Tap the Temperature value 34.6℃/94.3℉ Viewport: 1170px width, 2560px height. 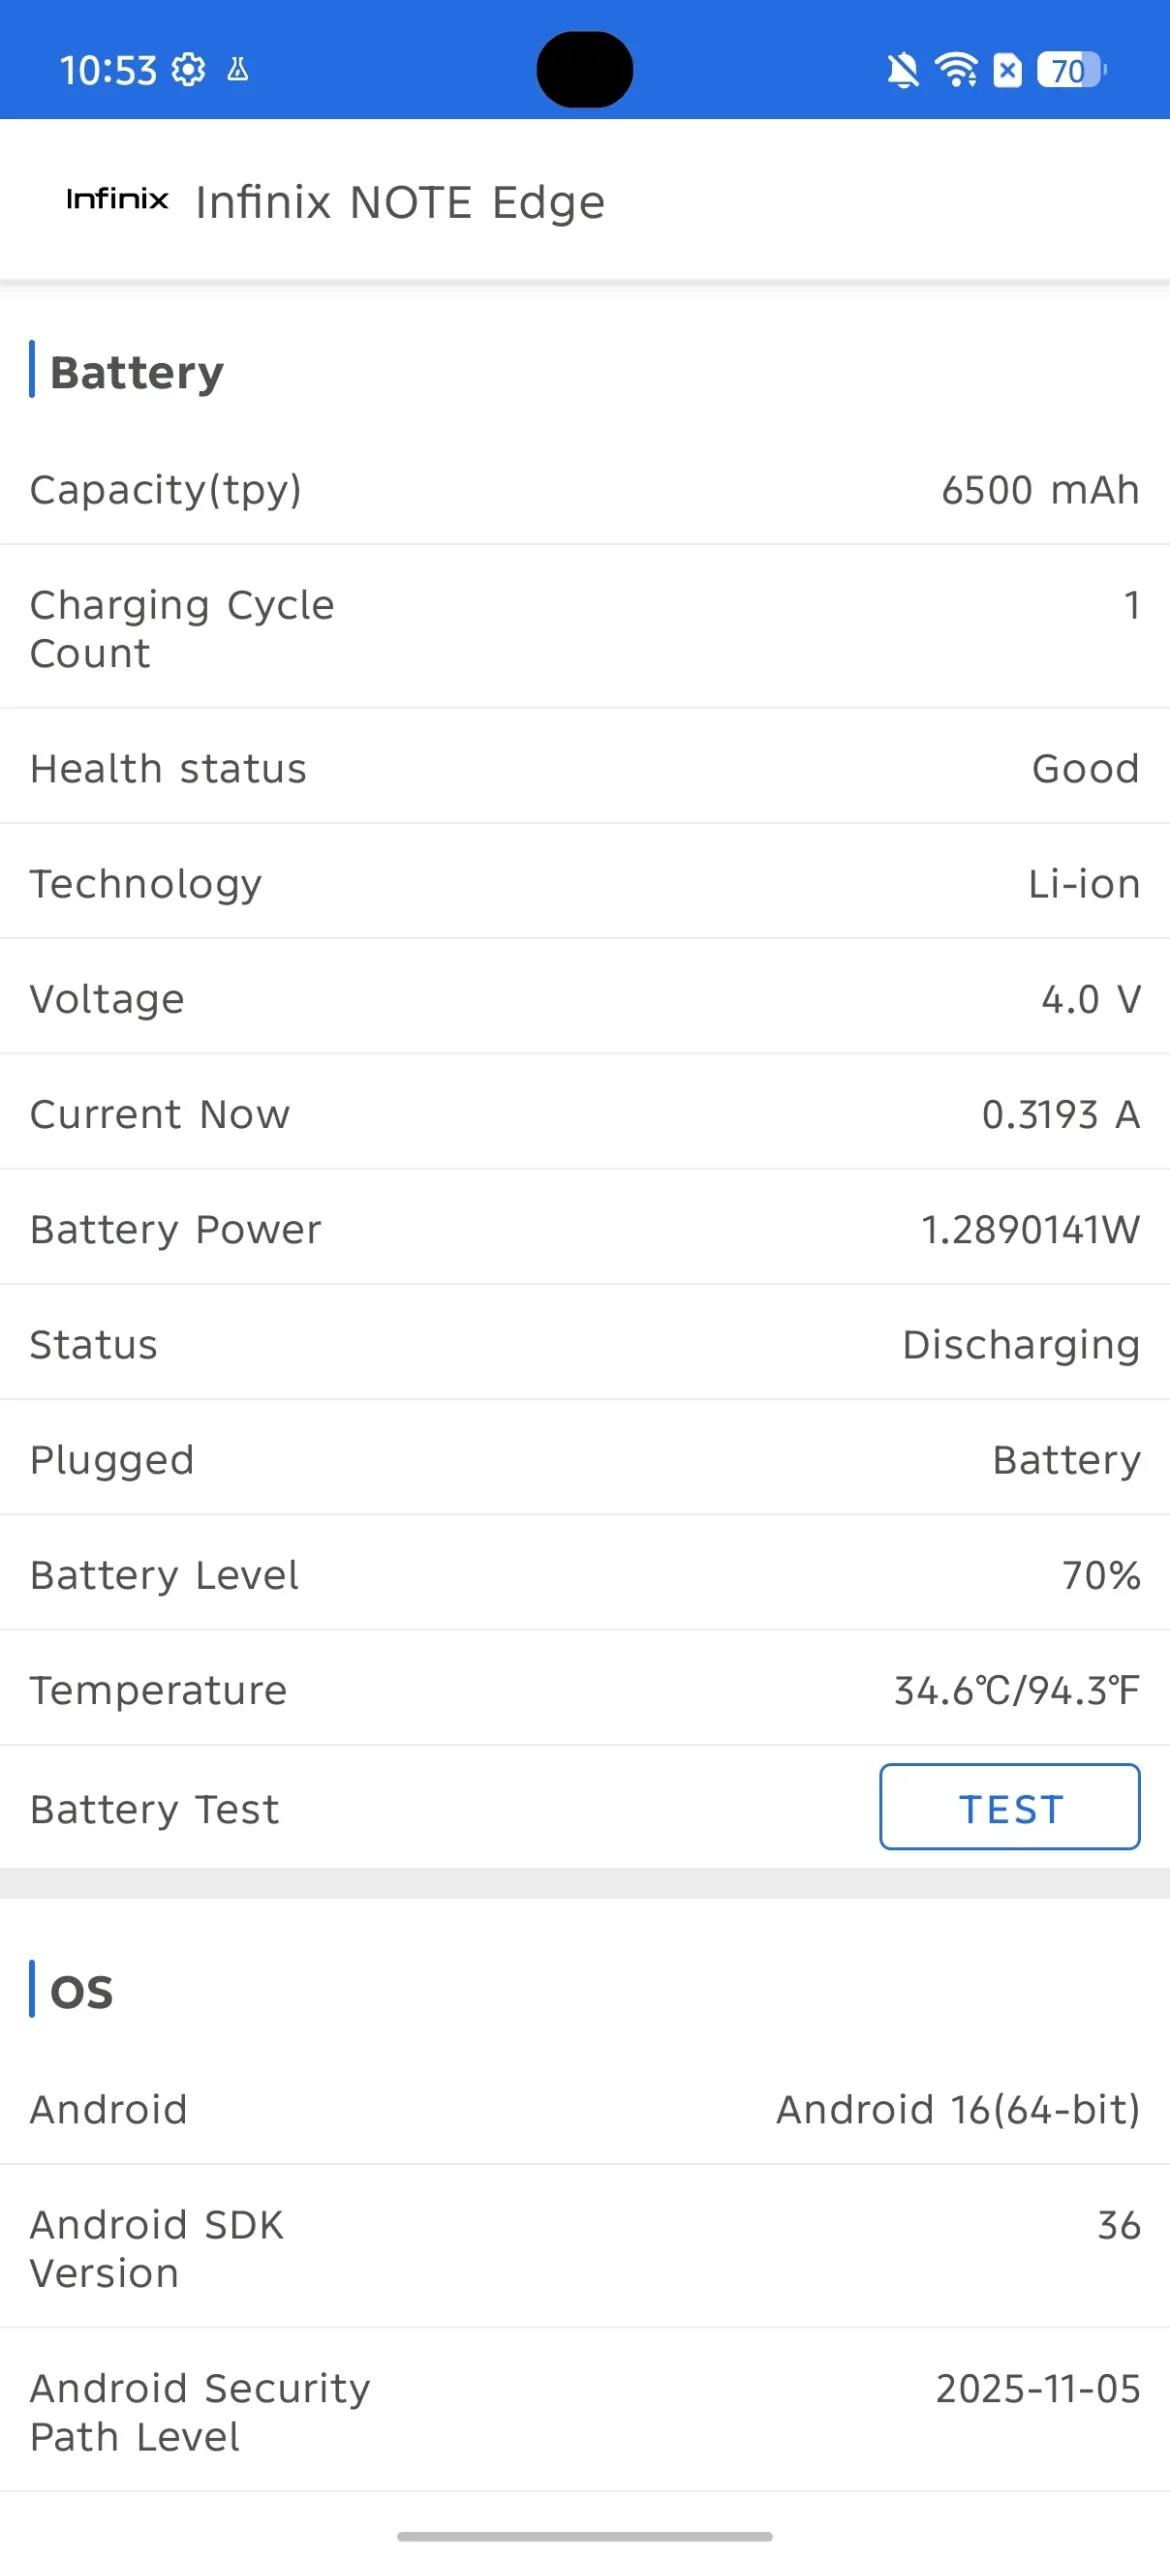(1016, 1690)
